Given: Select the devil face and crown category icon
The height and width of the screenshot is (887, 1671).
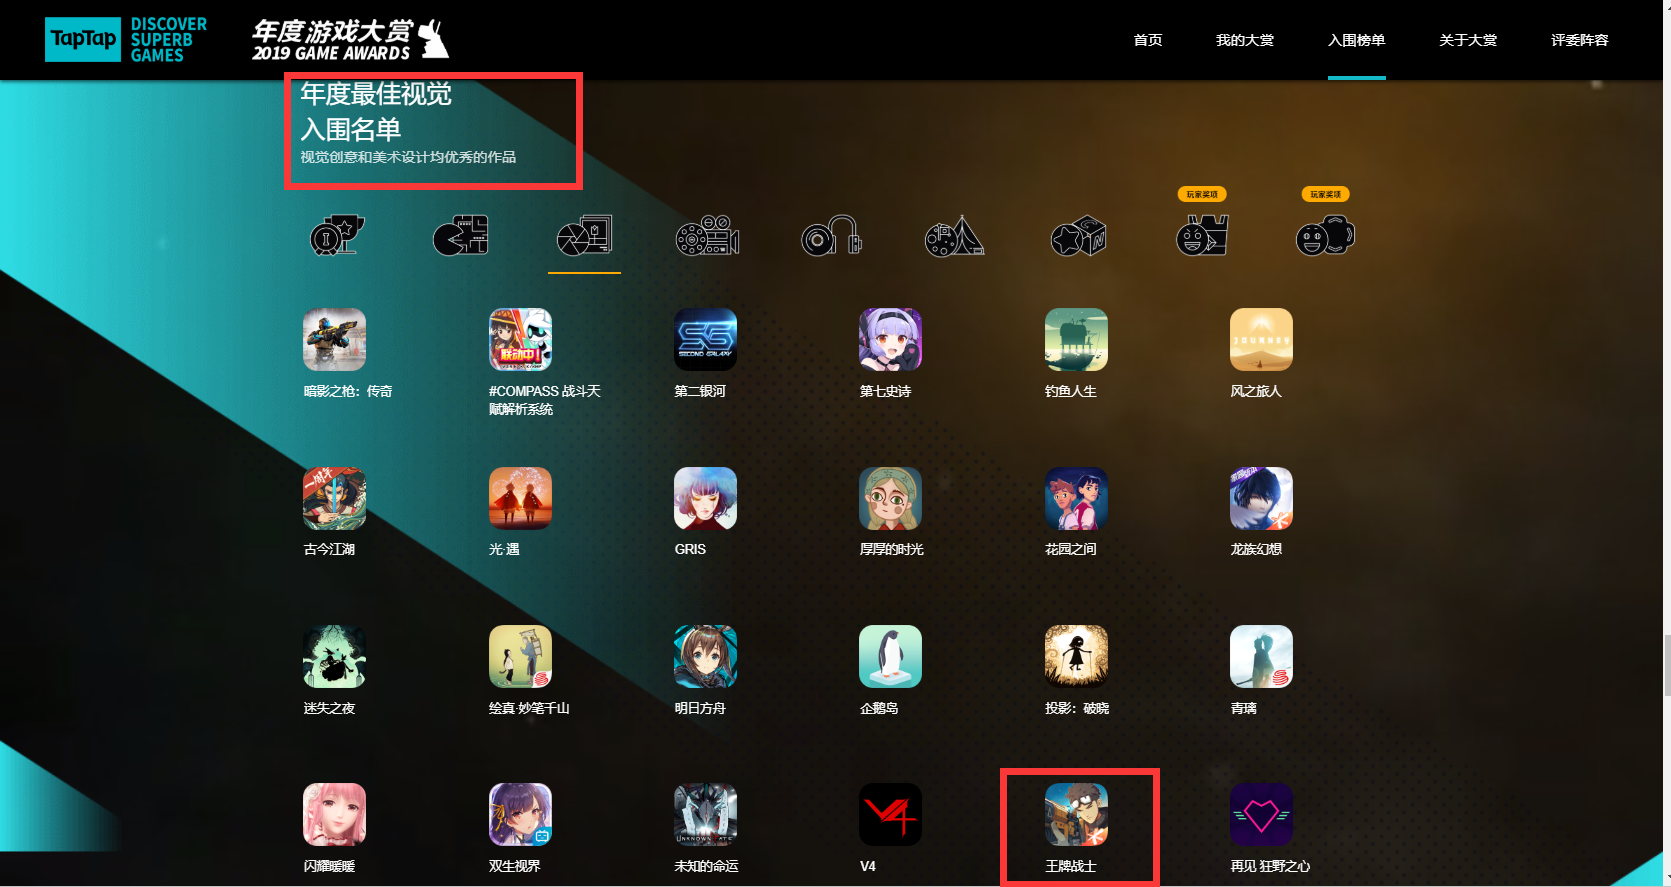Looking at the screenshot, I should 1202,236.
